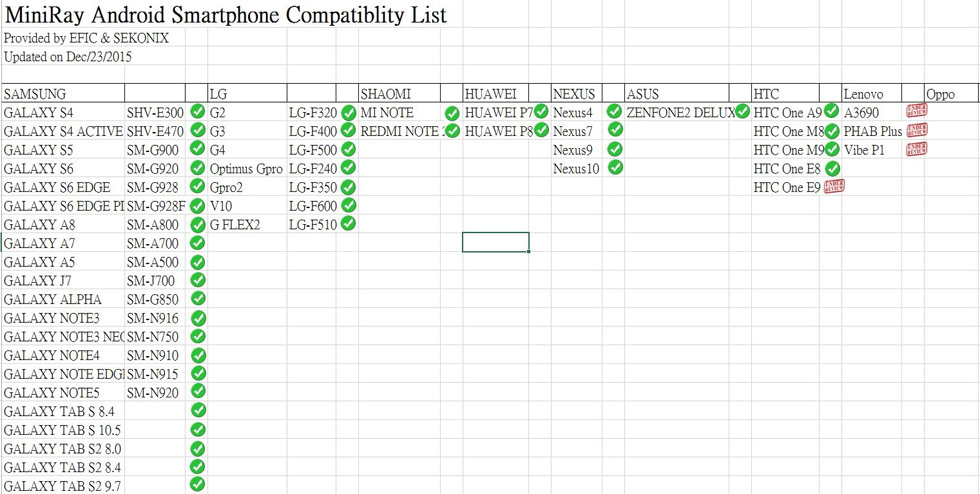This screenshot has width=980, height=494.
Task: Select the GALAXY TAB S2 8.4 cell
Action: click(x=63, y=467)
